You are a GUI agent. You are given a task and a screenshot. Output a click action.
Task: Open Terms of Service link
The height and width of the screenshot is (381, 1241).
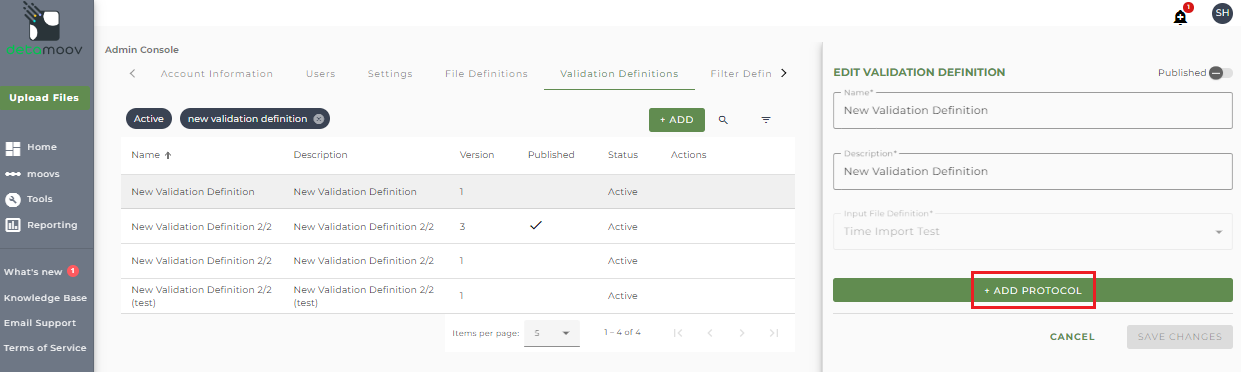45,348
